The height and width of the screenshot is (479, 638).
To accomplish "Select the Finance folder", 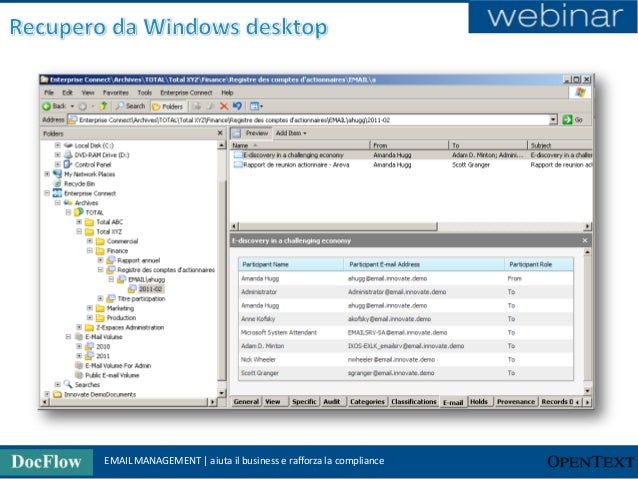I will [112, 251].
